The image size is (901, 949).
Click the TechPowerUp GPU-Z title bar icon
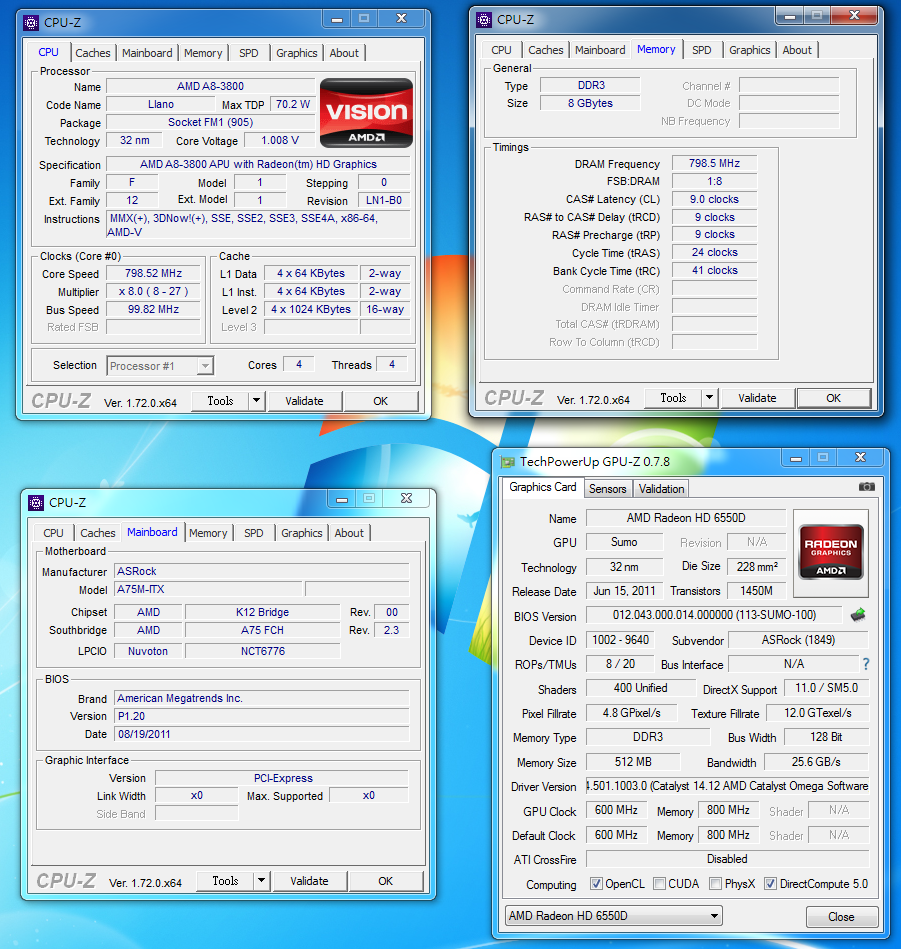(x=507, y=462)
